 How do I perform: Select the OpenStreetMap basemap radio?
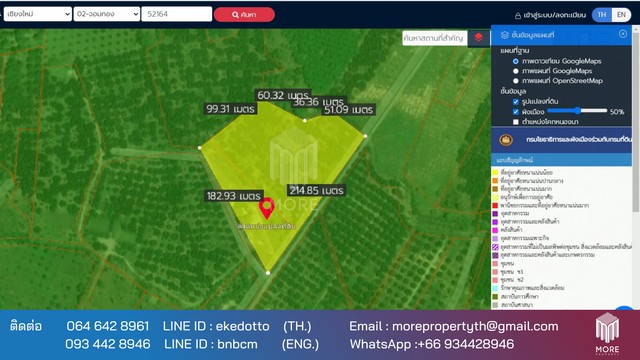[x=516, y=81]
